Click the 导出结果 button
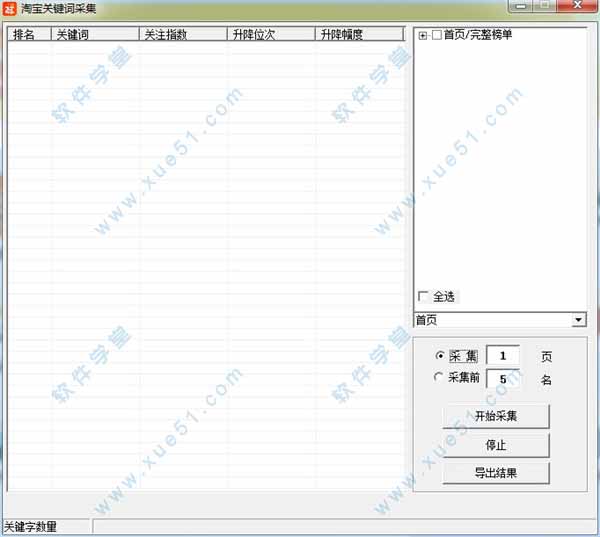This screenshot has width=600, height=537. (x=496, y=473)
